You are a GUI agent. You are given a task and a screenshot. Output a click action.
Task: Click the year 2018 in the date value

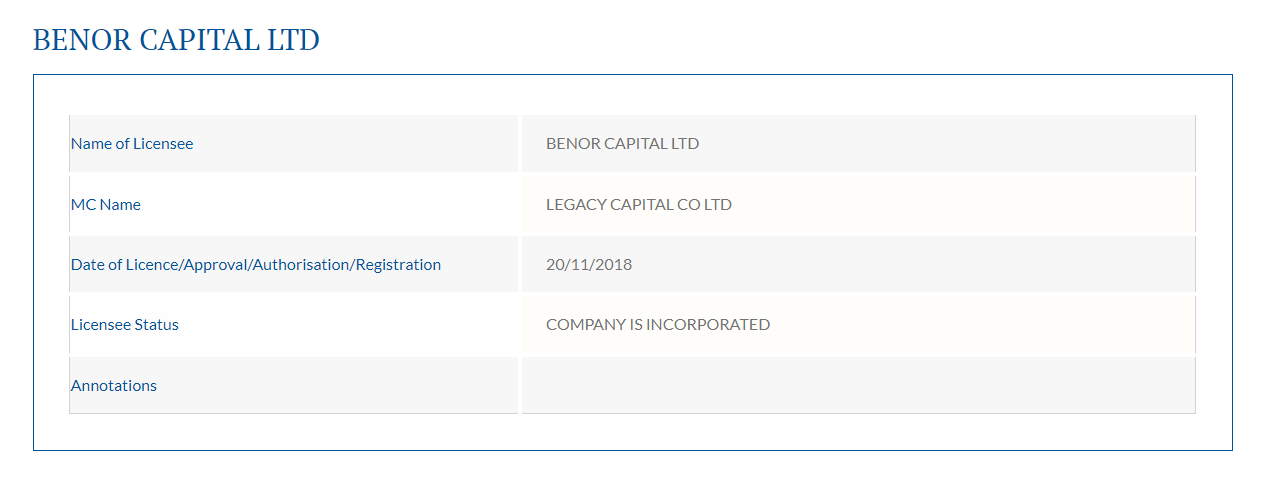(614, 265)
